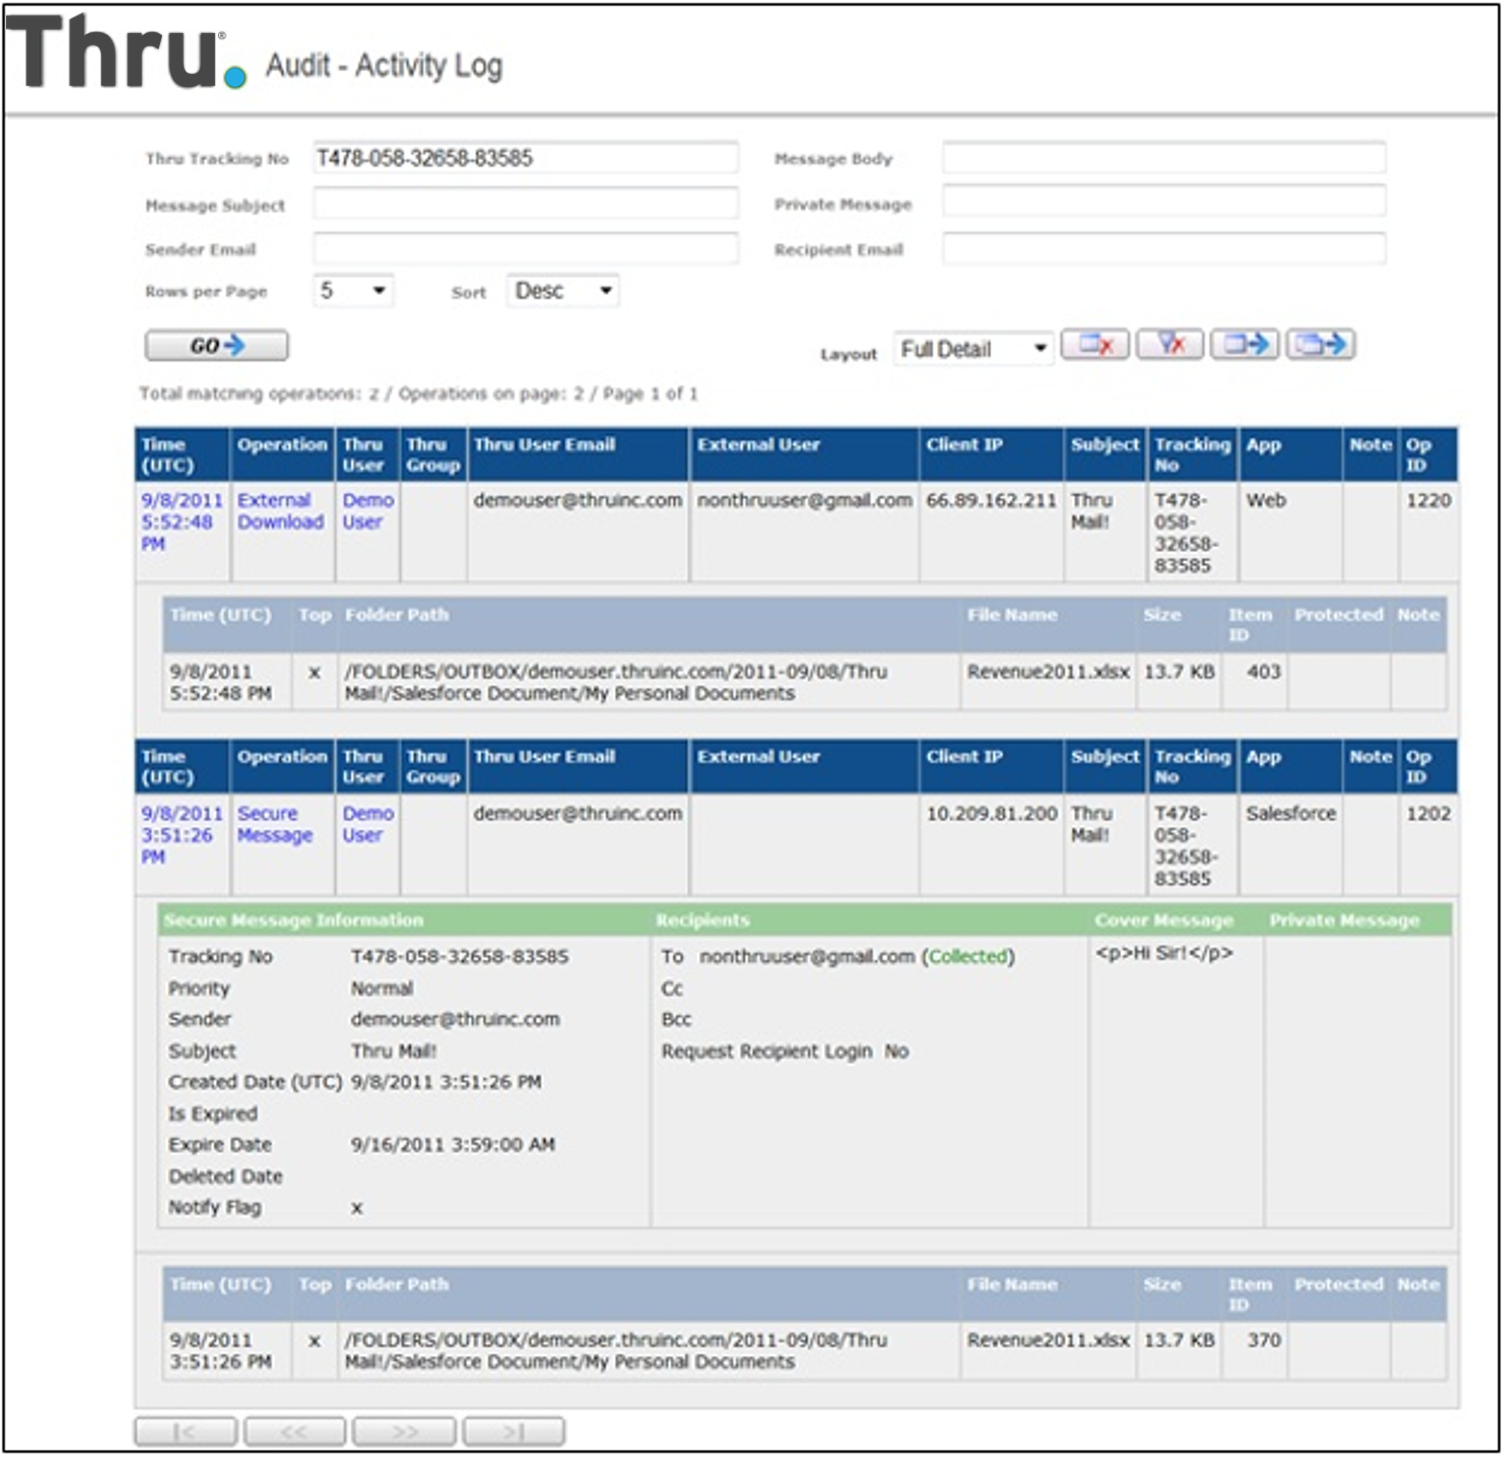This screenshot has width=1504, height=1458.
Task: Open the External Download operation link
Action: (x=280, y=511)
